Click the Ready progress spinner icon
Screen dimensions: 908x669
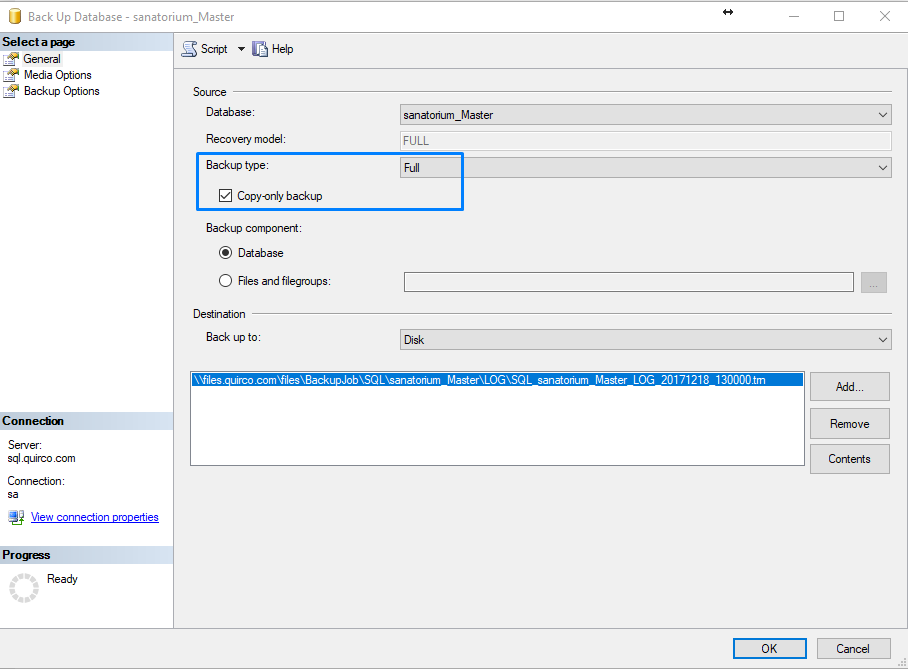click(x=23, y=588)
